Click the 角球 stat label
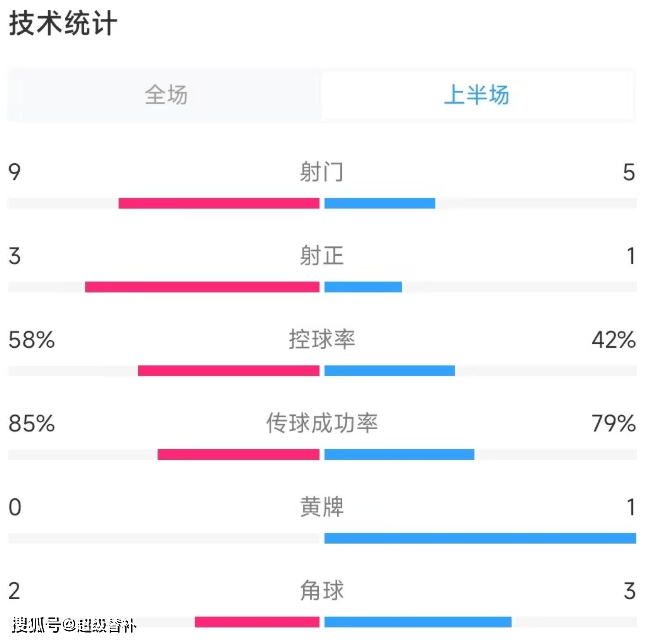This screenshot has width=648, height=642. (322, 590)
